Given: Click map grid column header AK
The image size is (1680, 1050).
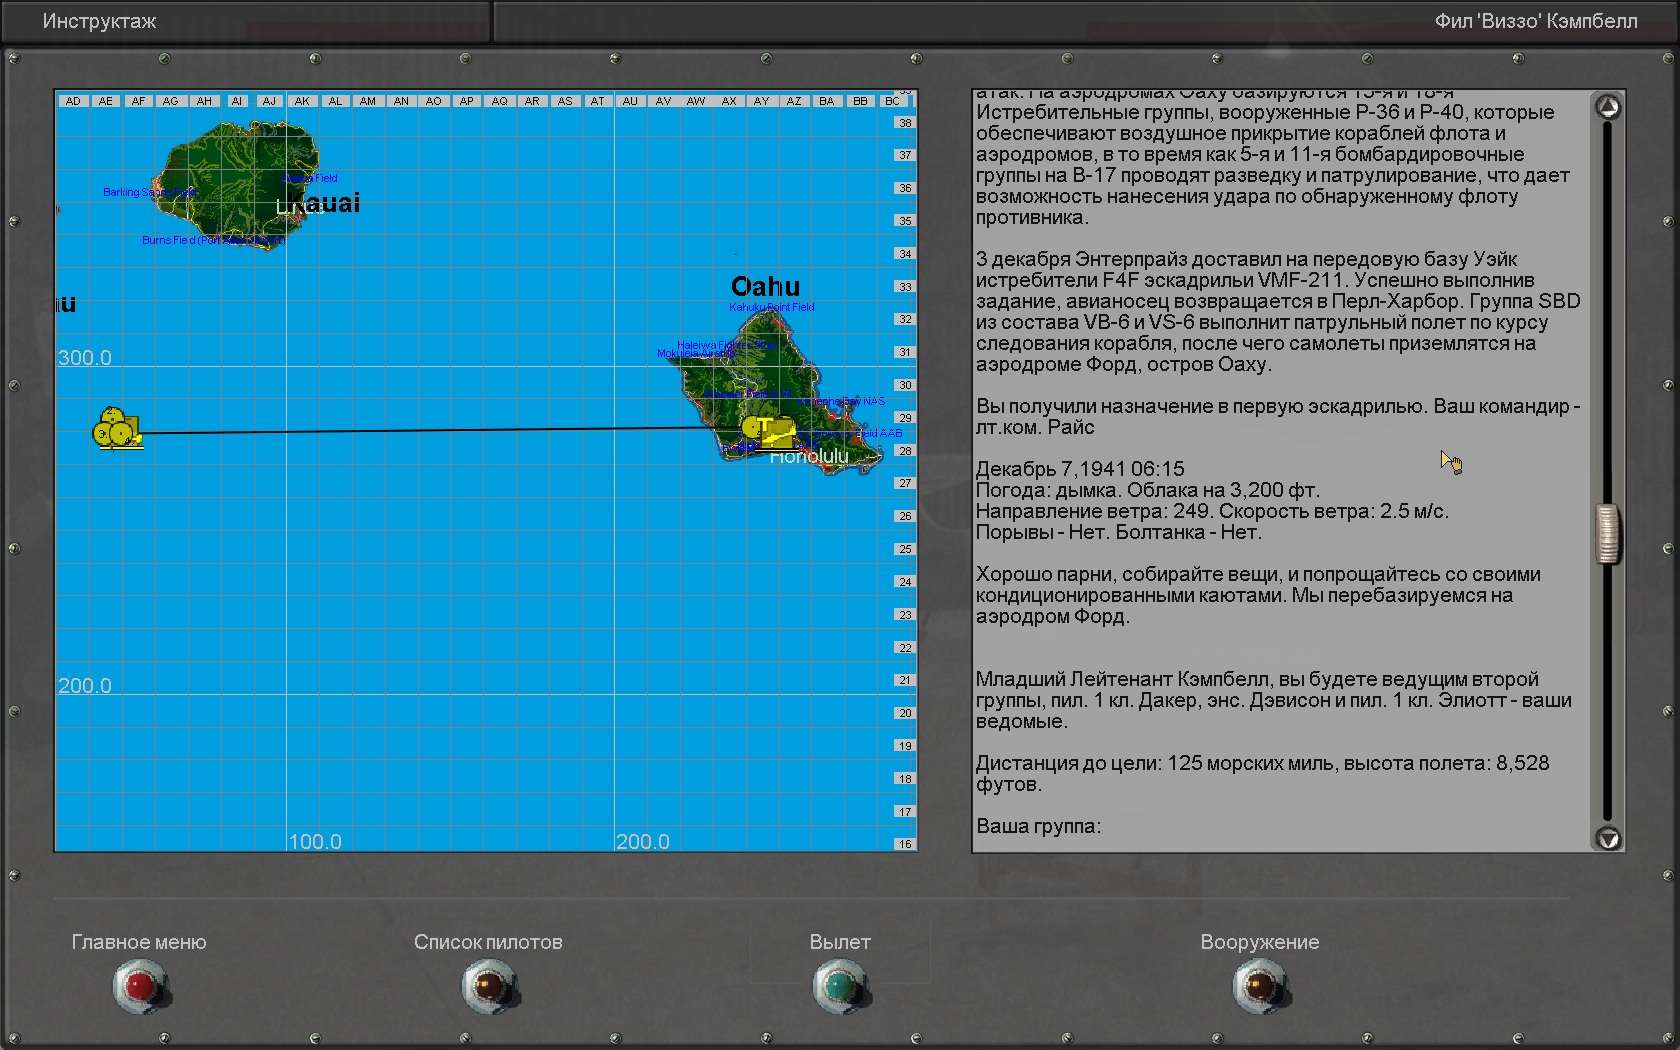Looking at the screenshot, I should 302,101.
